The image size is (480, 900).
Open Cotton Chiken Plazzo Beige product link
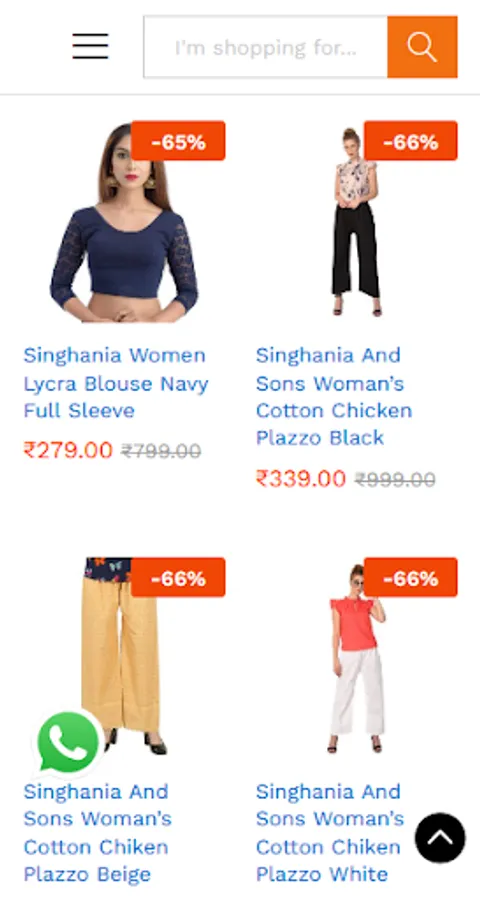pos(98,833)
